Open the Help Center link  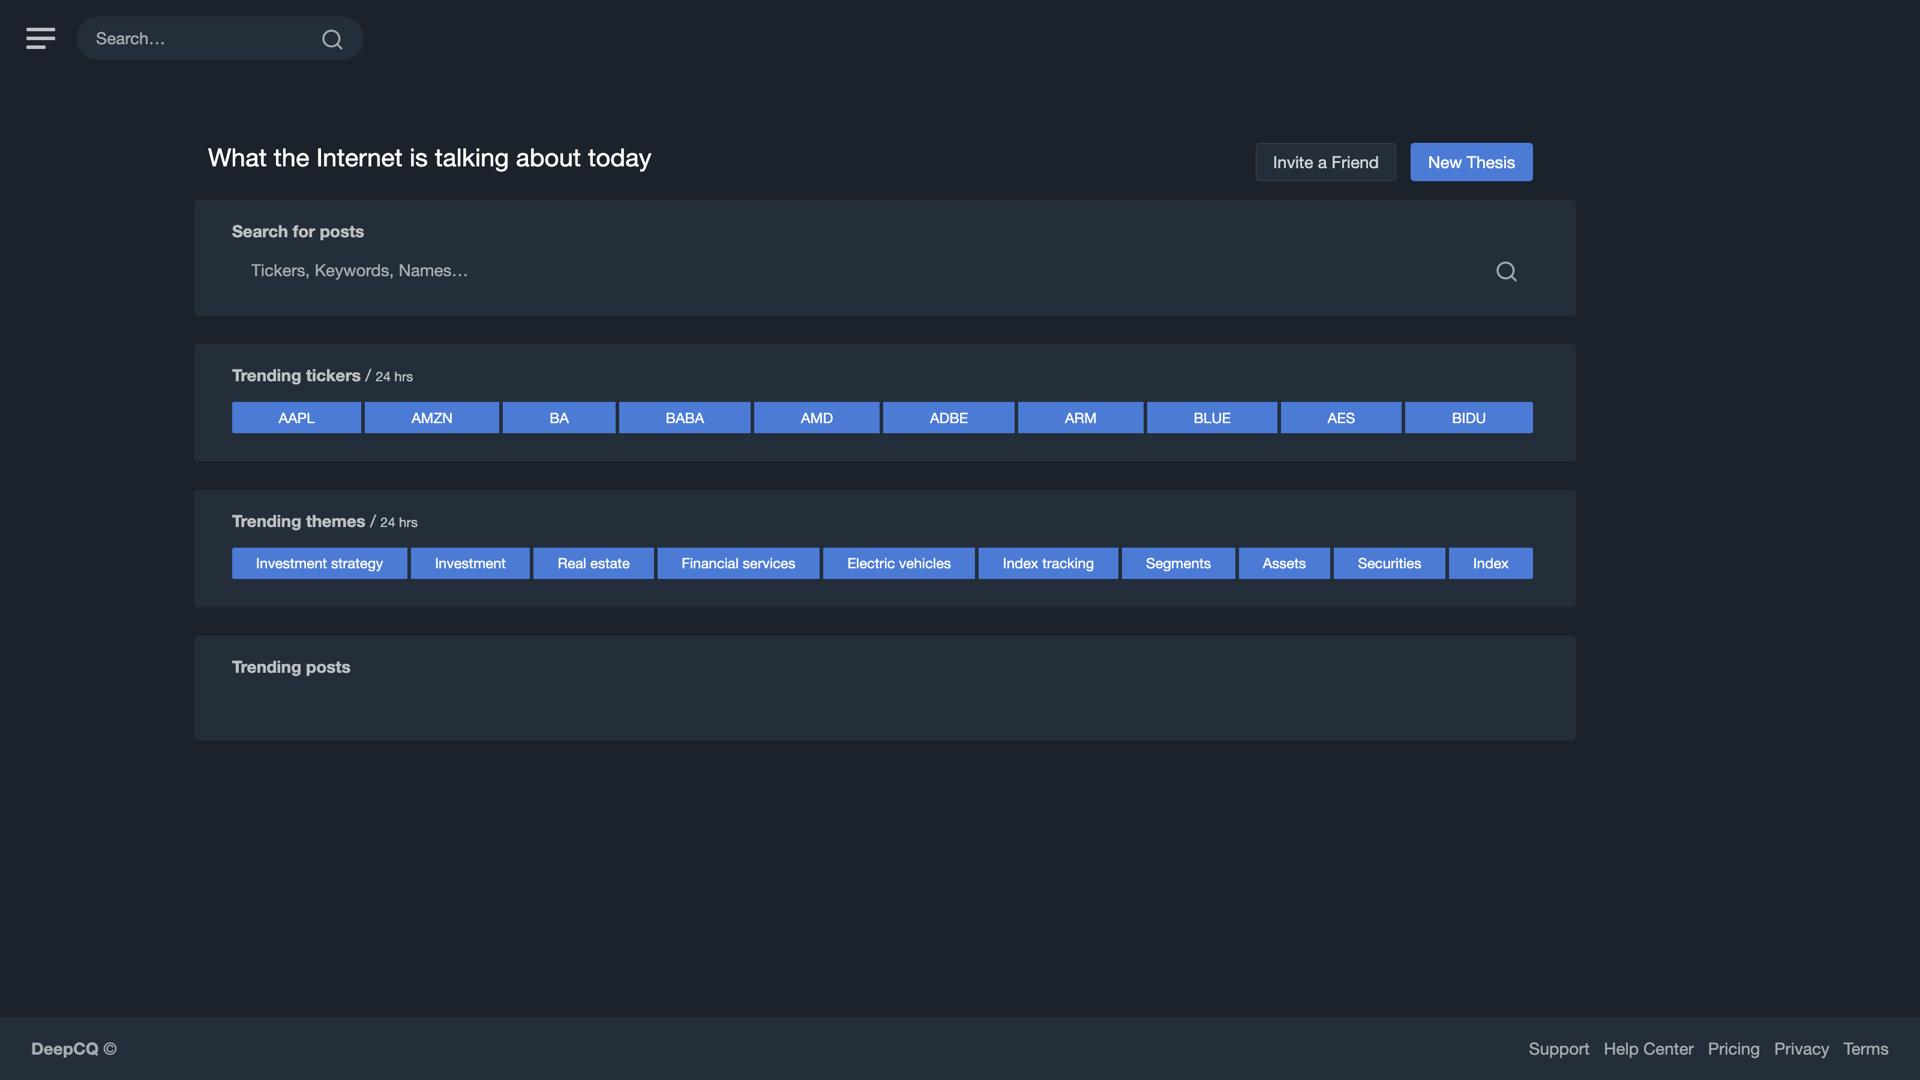point(1648,1049)
